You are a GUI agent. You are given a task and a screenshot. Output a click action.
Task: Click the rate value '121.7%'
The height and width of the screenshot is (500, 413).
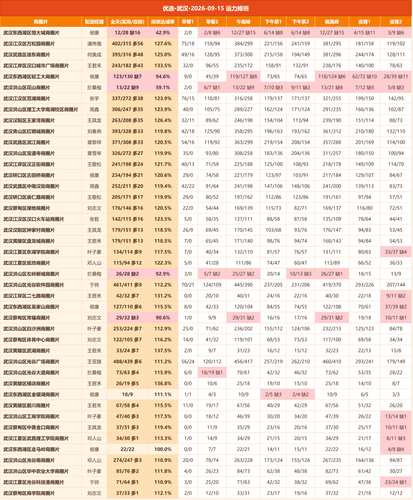[x=163, y=164]
